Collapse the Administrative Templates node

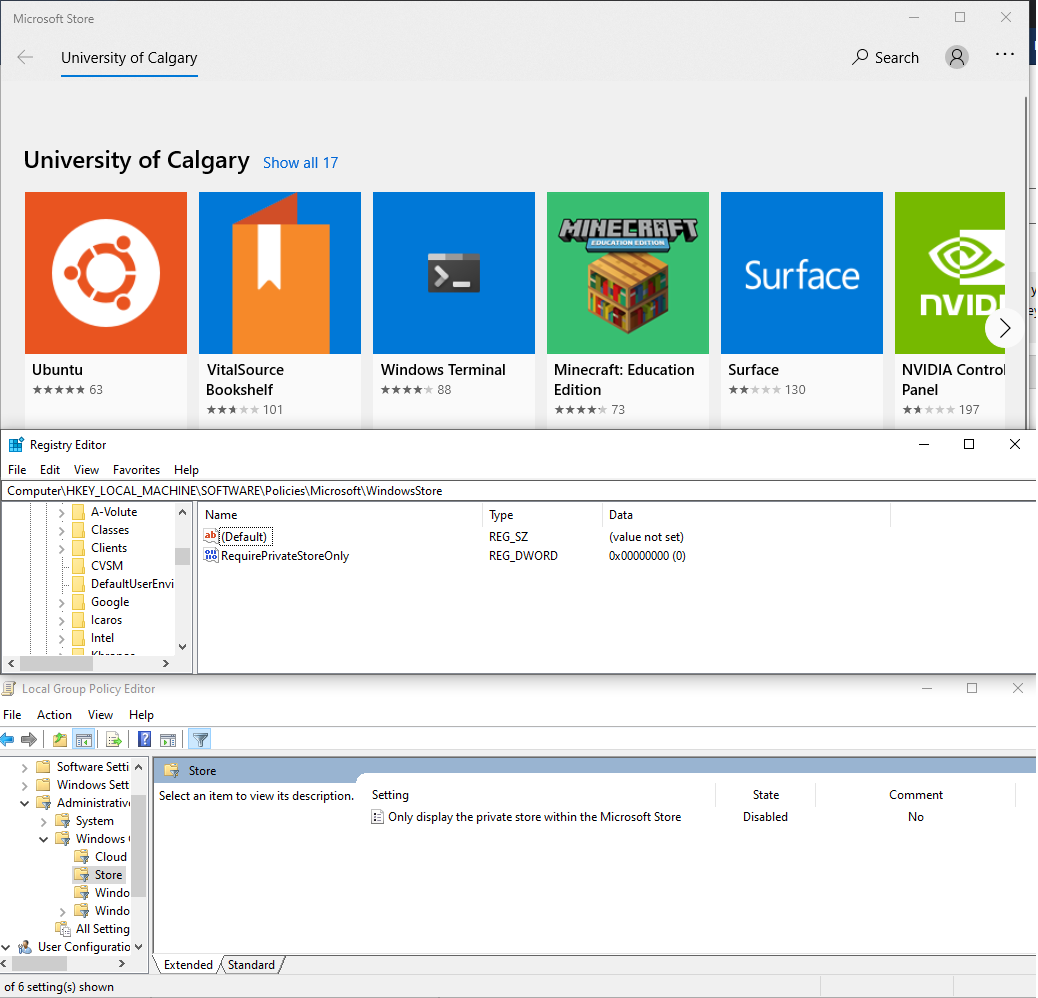pos(24,803)
